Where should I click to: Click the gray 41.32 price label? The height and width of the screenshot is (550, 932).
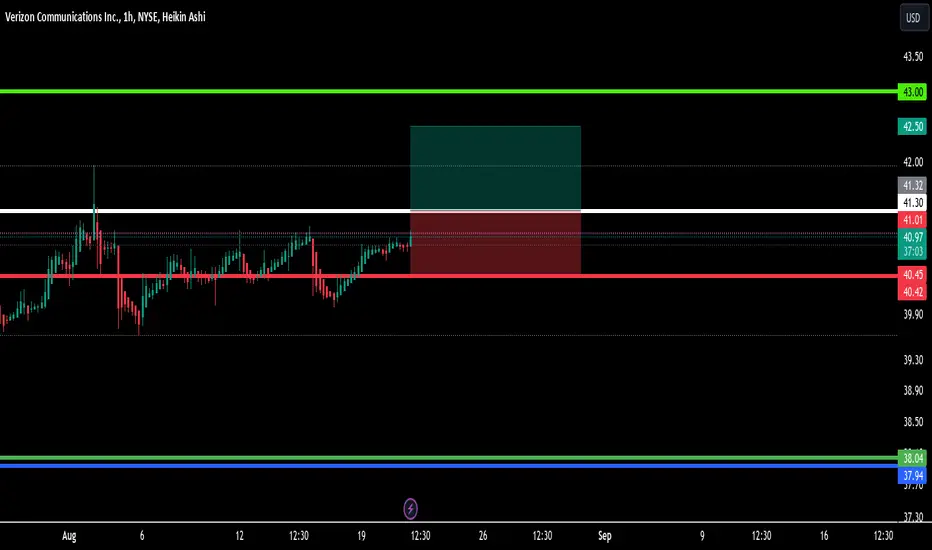(912, 186)
